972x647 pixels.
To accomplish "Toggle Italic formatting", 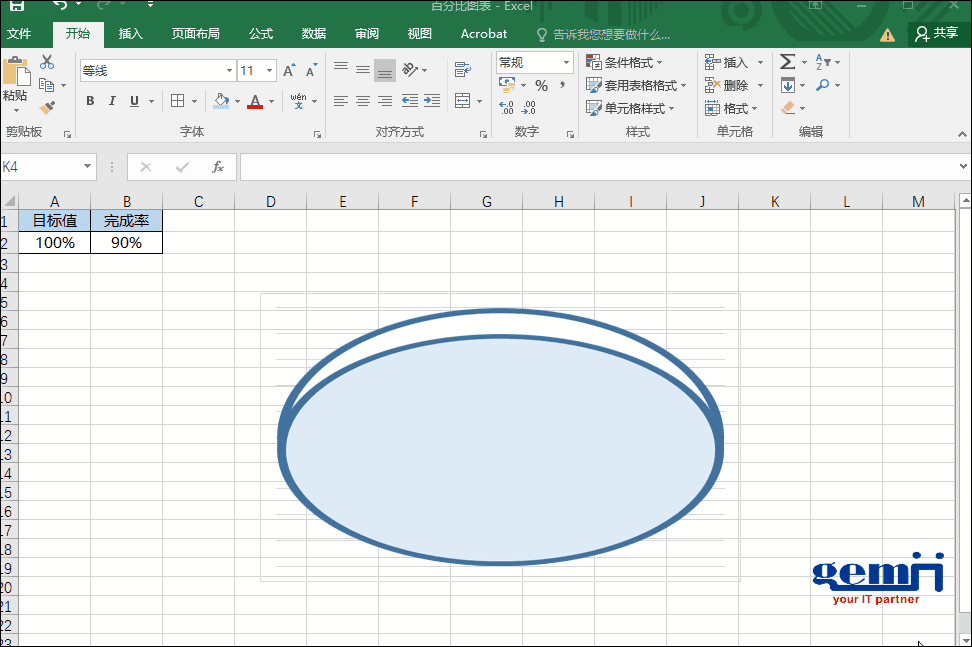I will [112, 101].
